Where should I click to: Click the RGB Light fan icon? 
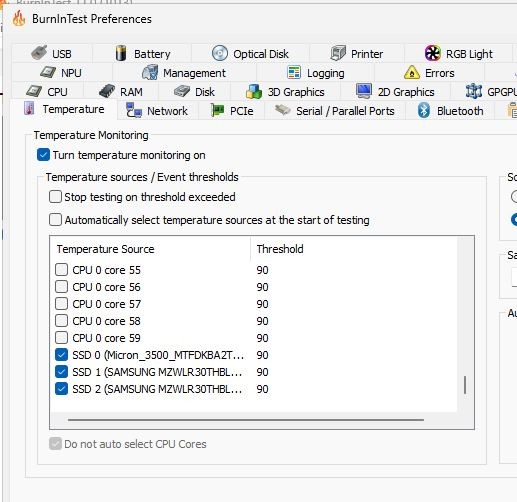[432, 53]
